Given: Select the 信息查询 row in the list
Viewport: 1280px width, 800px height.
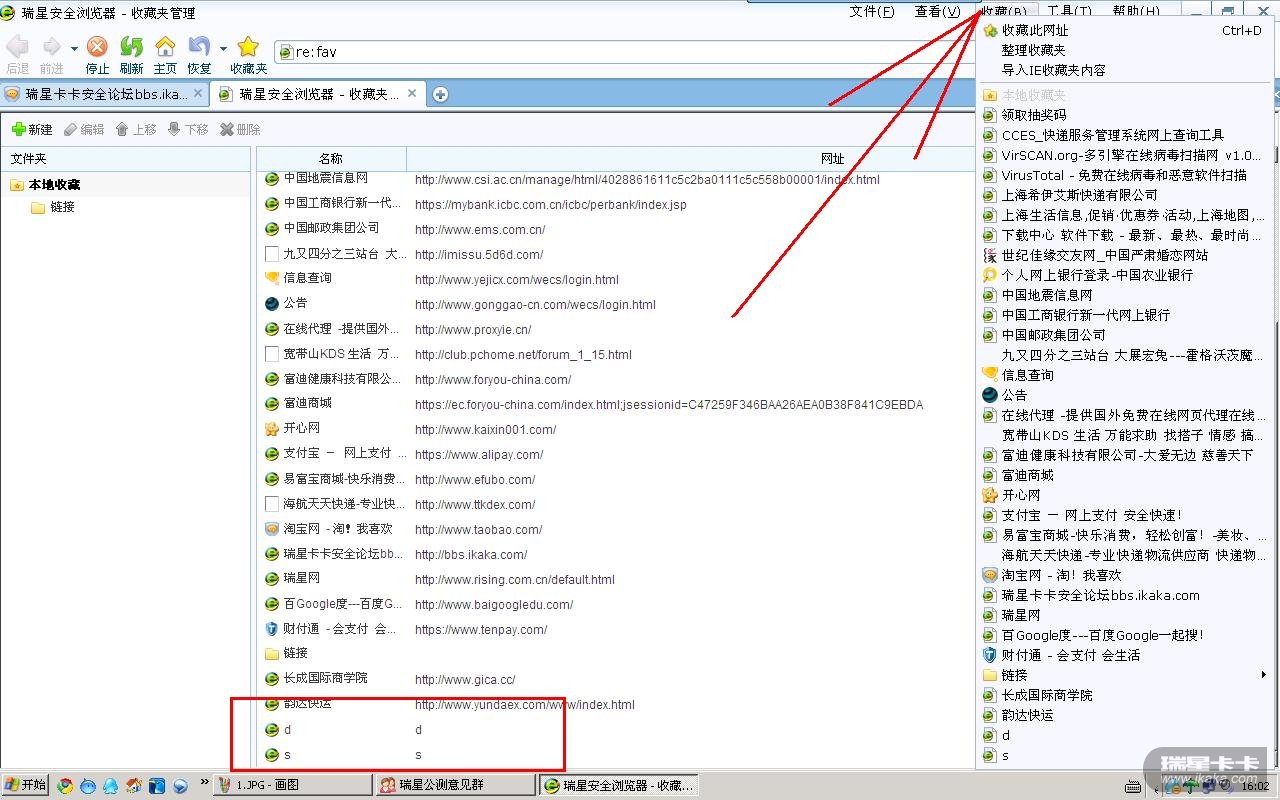Looking at the screenshot, I should [x=616, y=279].
